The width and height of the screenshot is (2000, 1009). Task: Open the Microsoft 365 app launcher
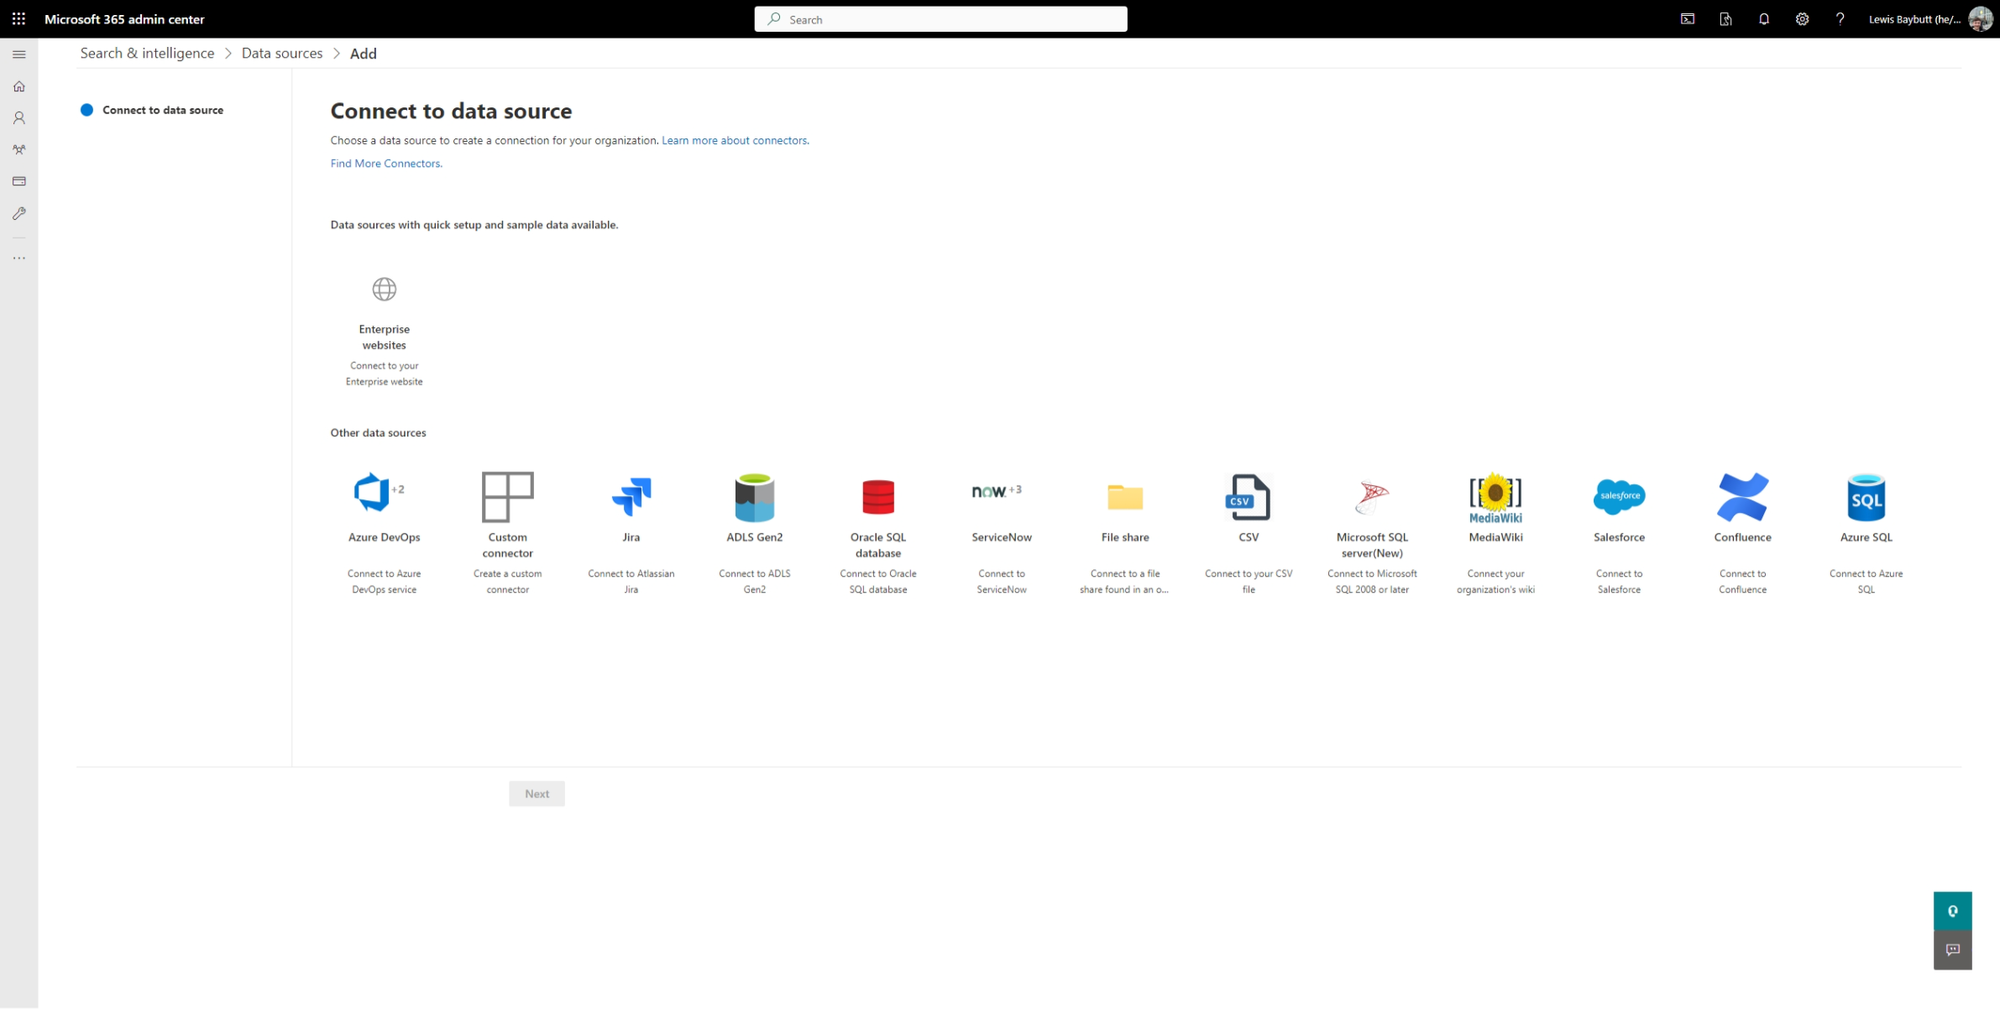click(x=18, y=18)
